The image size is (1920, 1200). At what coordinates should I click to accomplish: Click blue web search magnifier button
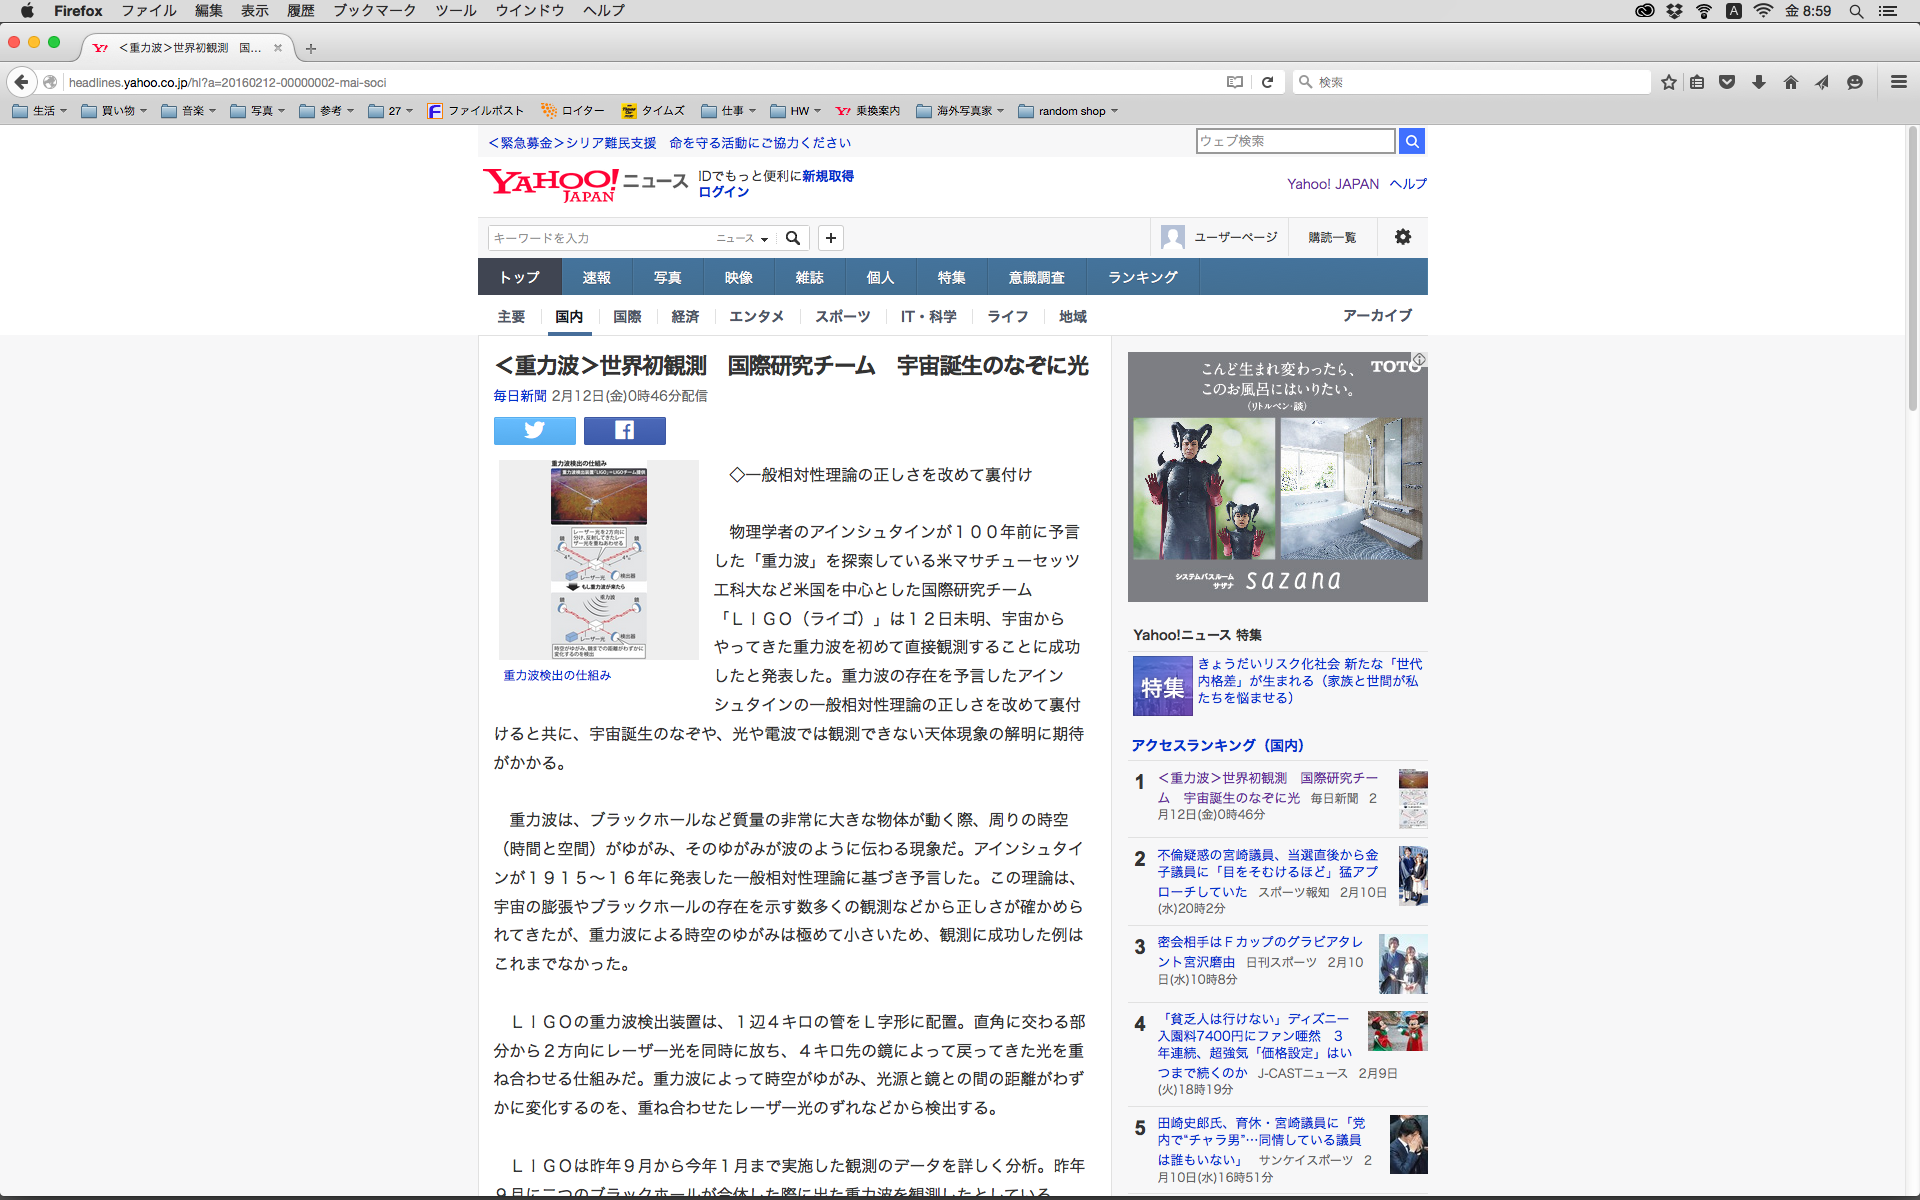1411,141
